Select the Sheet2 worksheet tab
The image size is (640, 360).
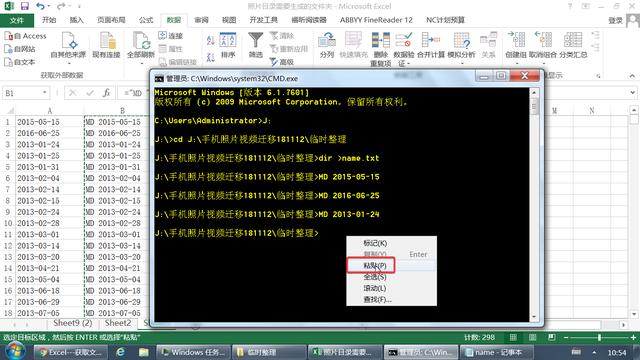click(x=118, y=323)
